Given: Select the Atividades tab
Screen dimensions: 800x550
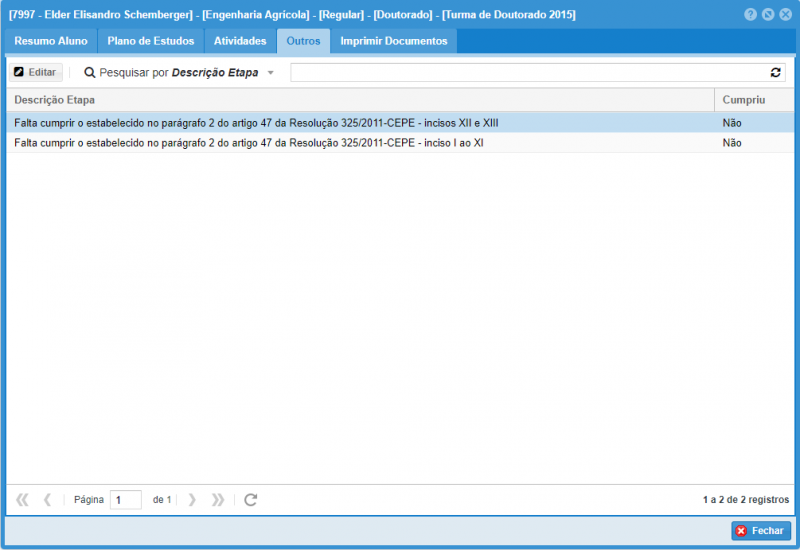Looking at the screenshot, I should (x=240, y=41).
